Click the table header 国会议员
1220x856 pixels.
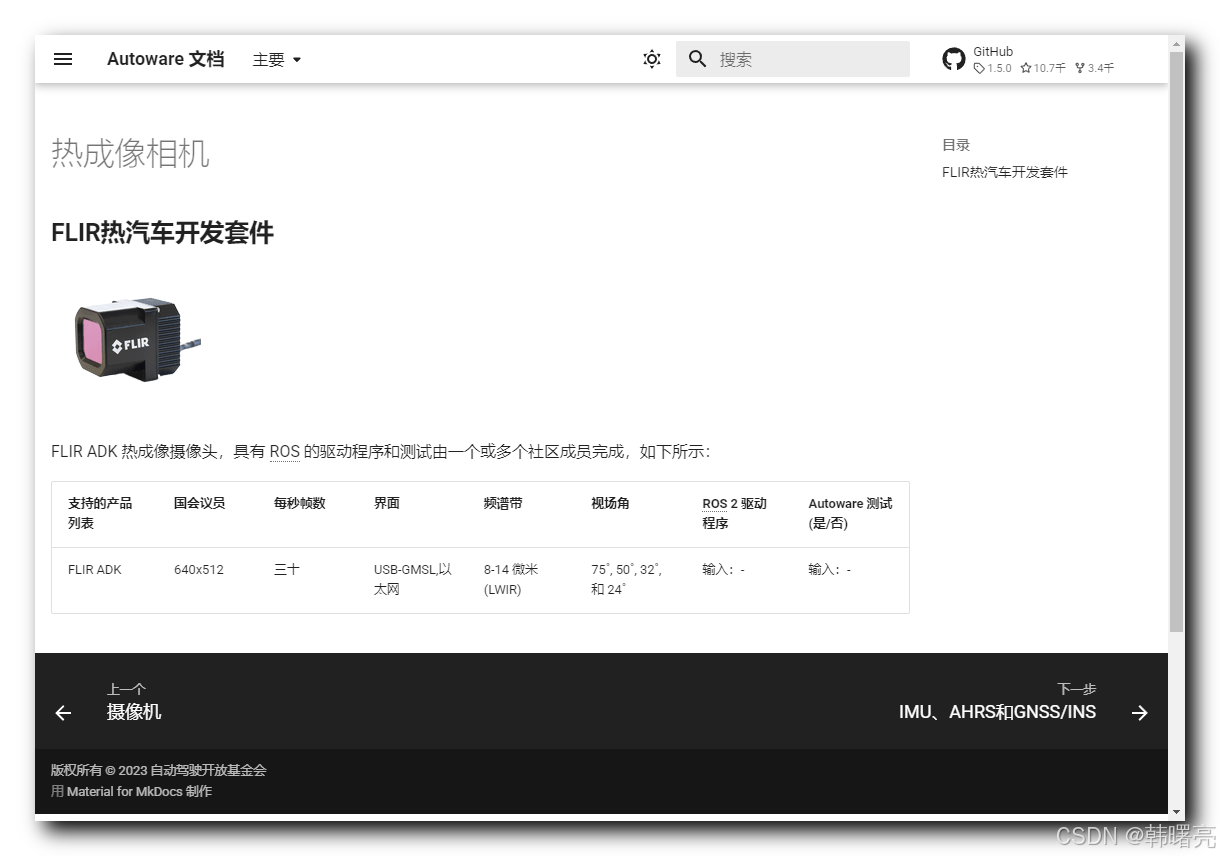coord(199,503)
